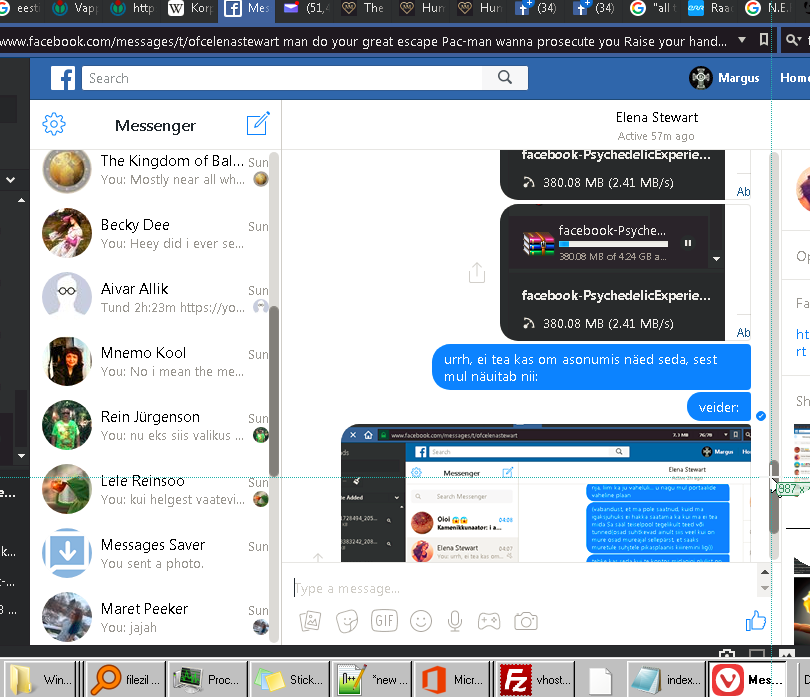Open the emoji picker
This screenshot has width=810, height=697.
(x=420, y=621)
